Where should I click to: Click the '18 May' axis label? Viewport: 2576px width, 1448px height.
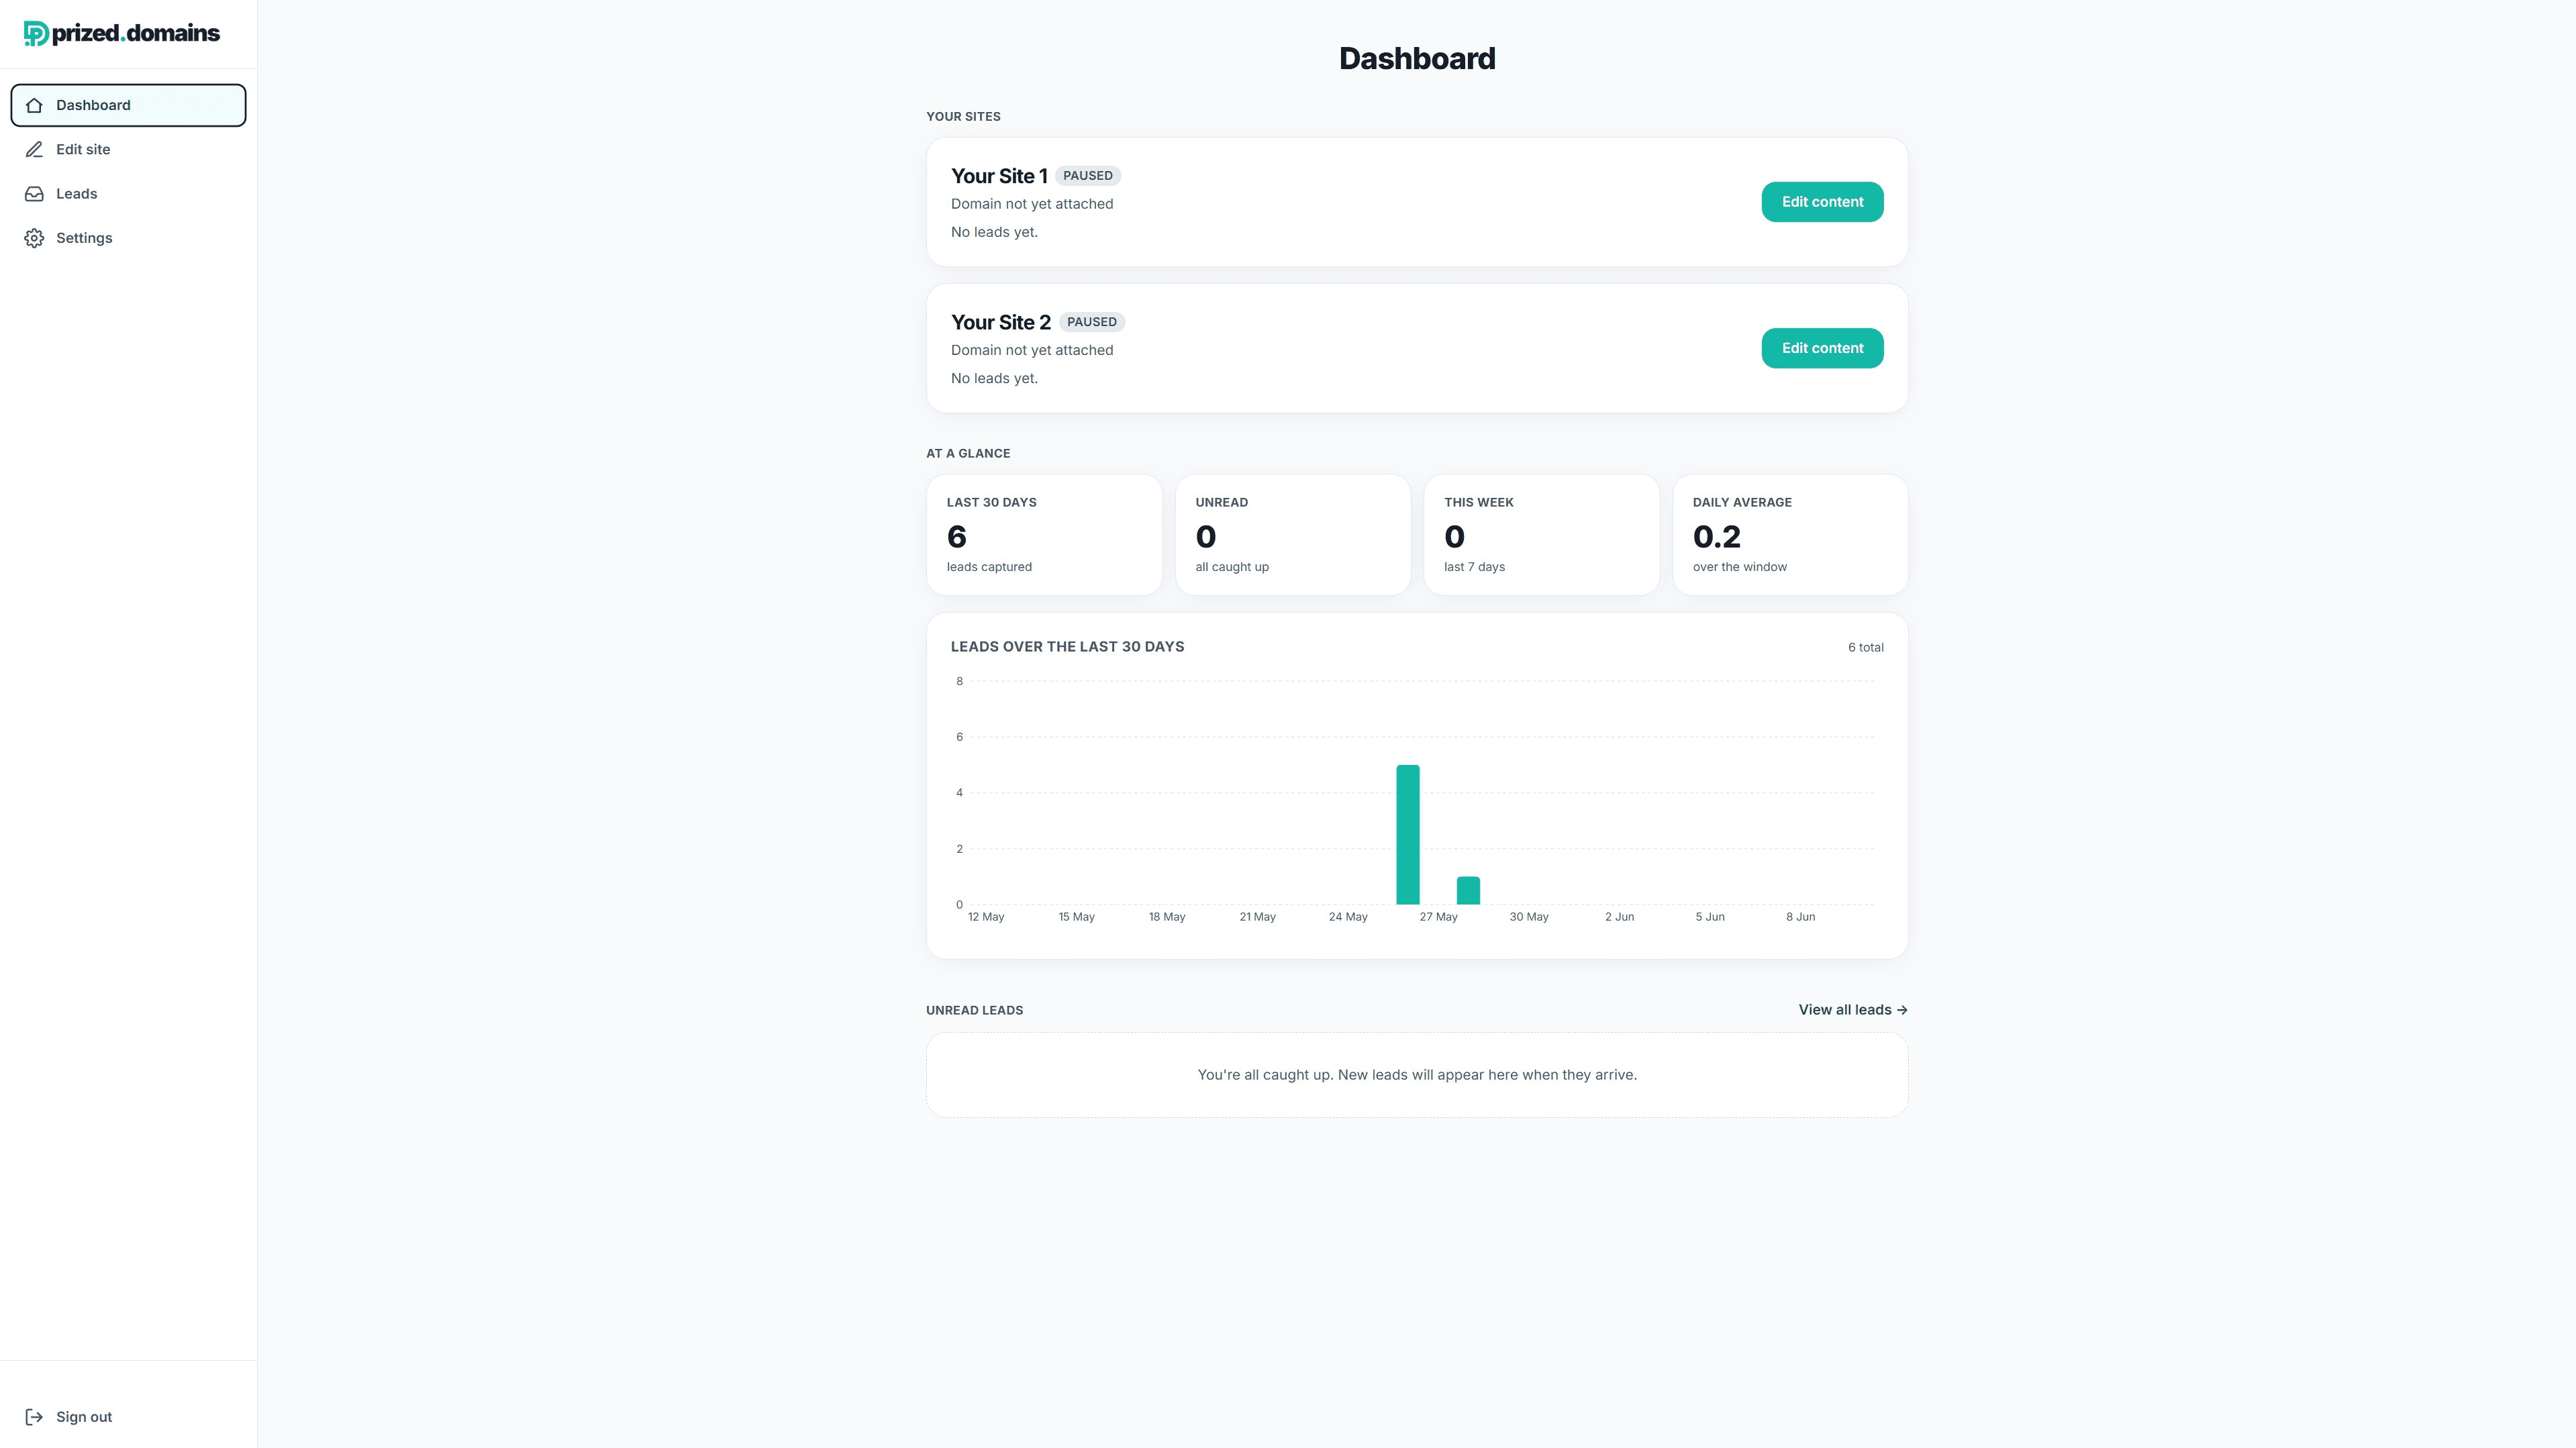1167,917
